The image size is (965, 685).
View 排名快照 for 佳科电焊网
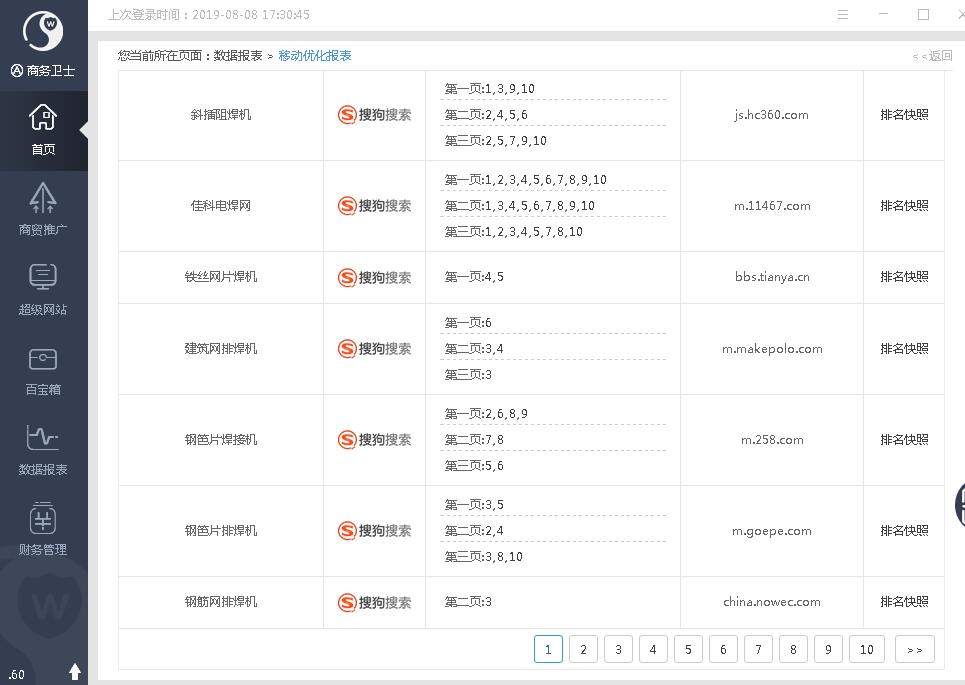[904, 206]
